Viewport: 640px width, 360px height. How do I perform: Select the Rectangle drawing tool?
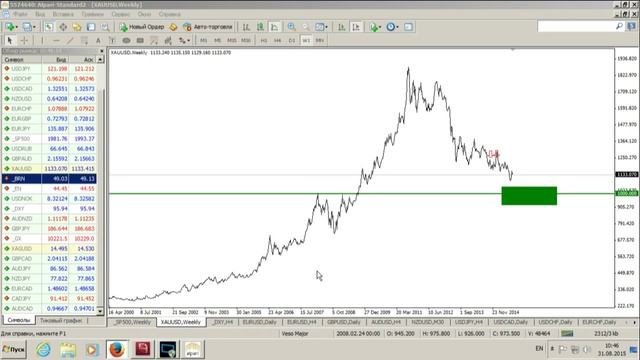point(140,40)
